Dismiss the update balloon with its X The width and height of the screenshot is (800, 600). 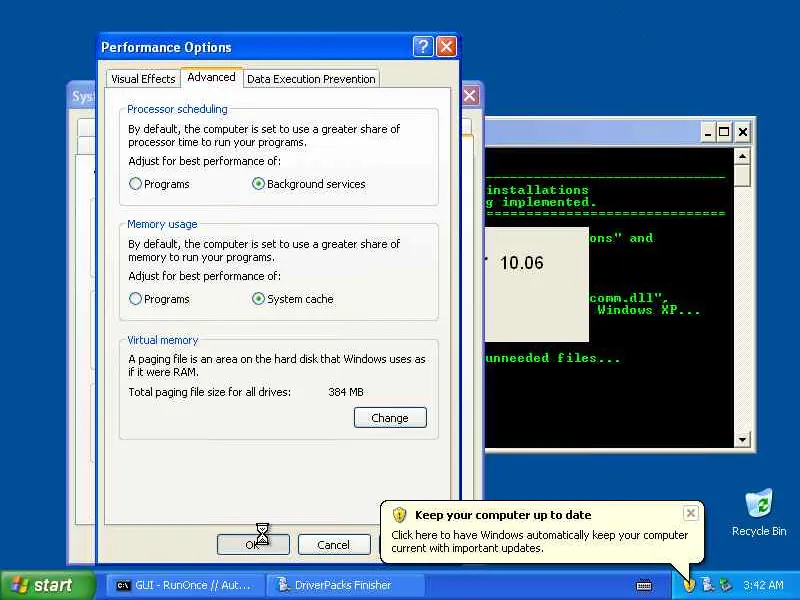click(x=690, y=513)
